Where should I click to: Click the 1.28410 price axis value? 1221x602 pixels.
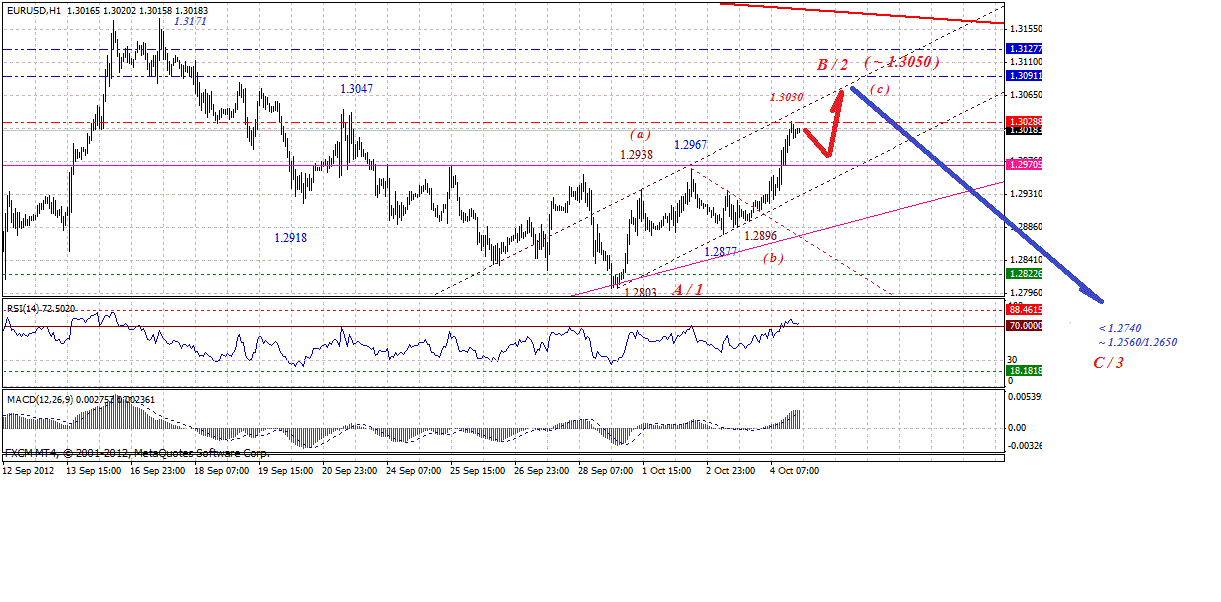[x=1026, y=260]
